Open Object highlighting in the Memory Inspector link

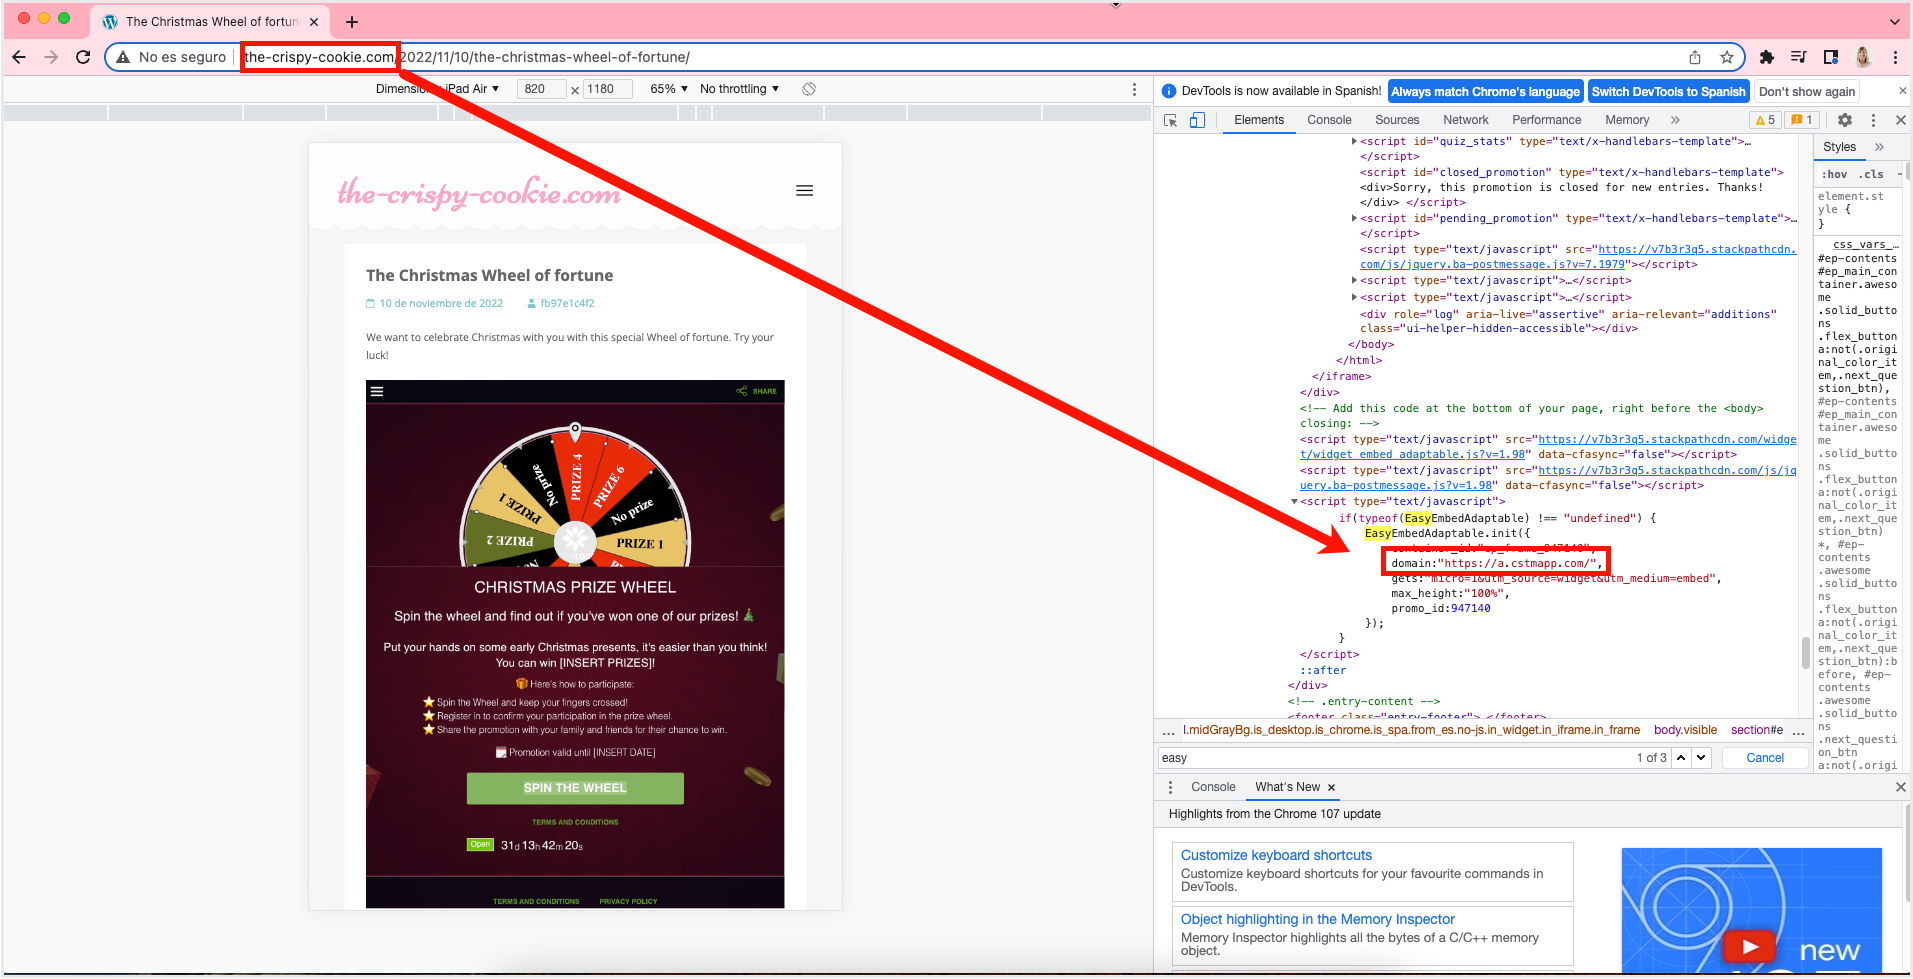[1318, 919]
